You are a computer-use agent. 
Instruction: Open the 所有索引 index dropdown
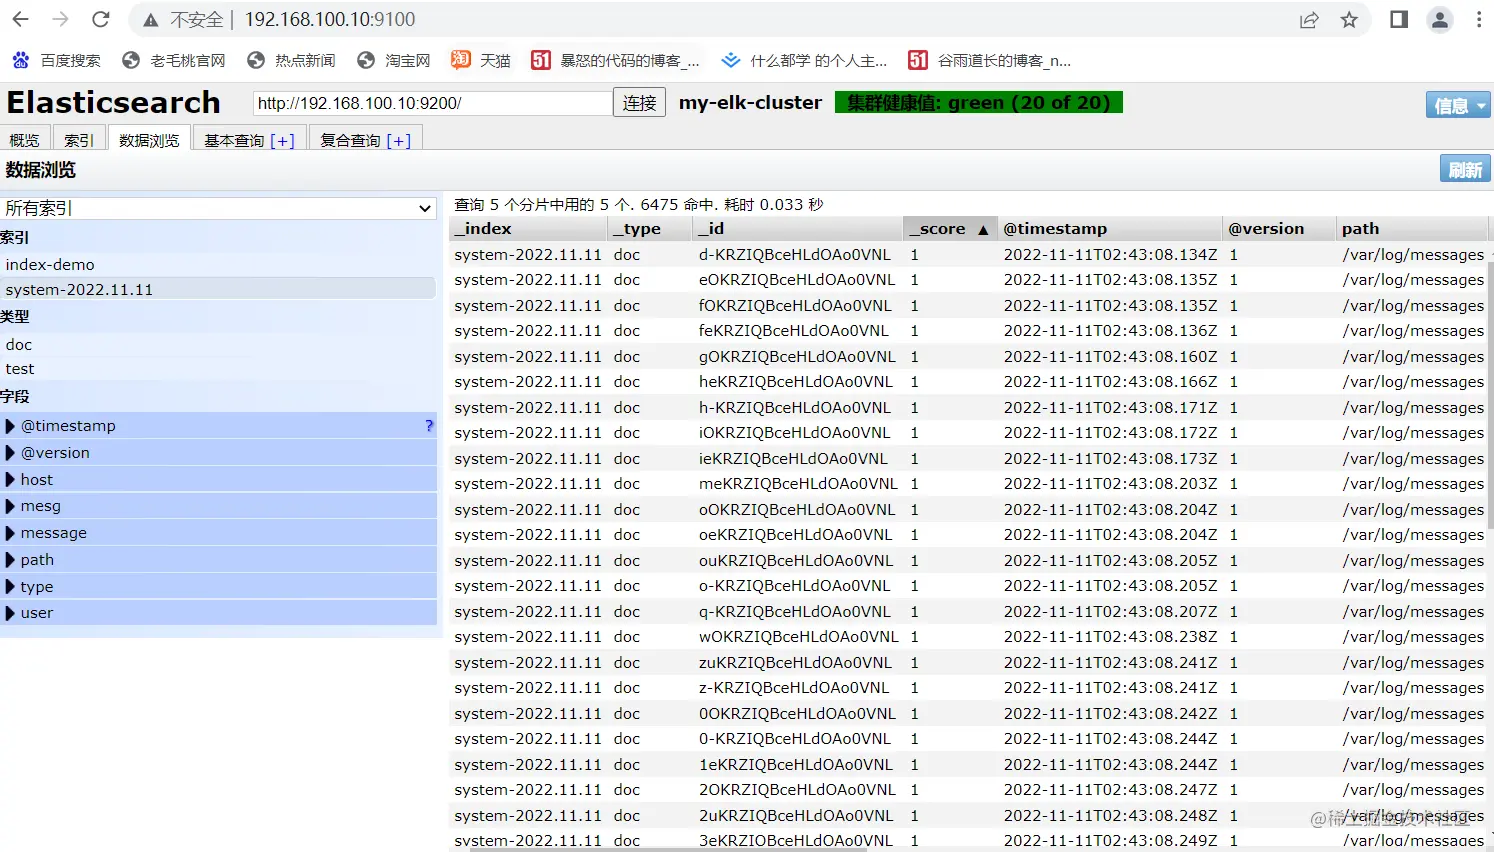click(x=218, y=208)
